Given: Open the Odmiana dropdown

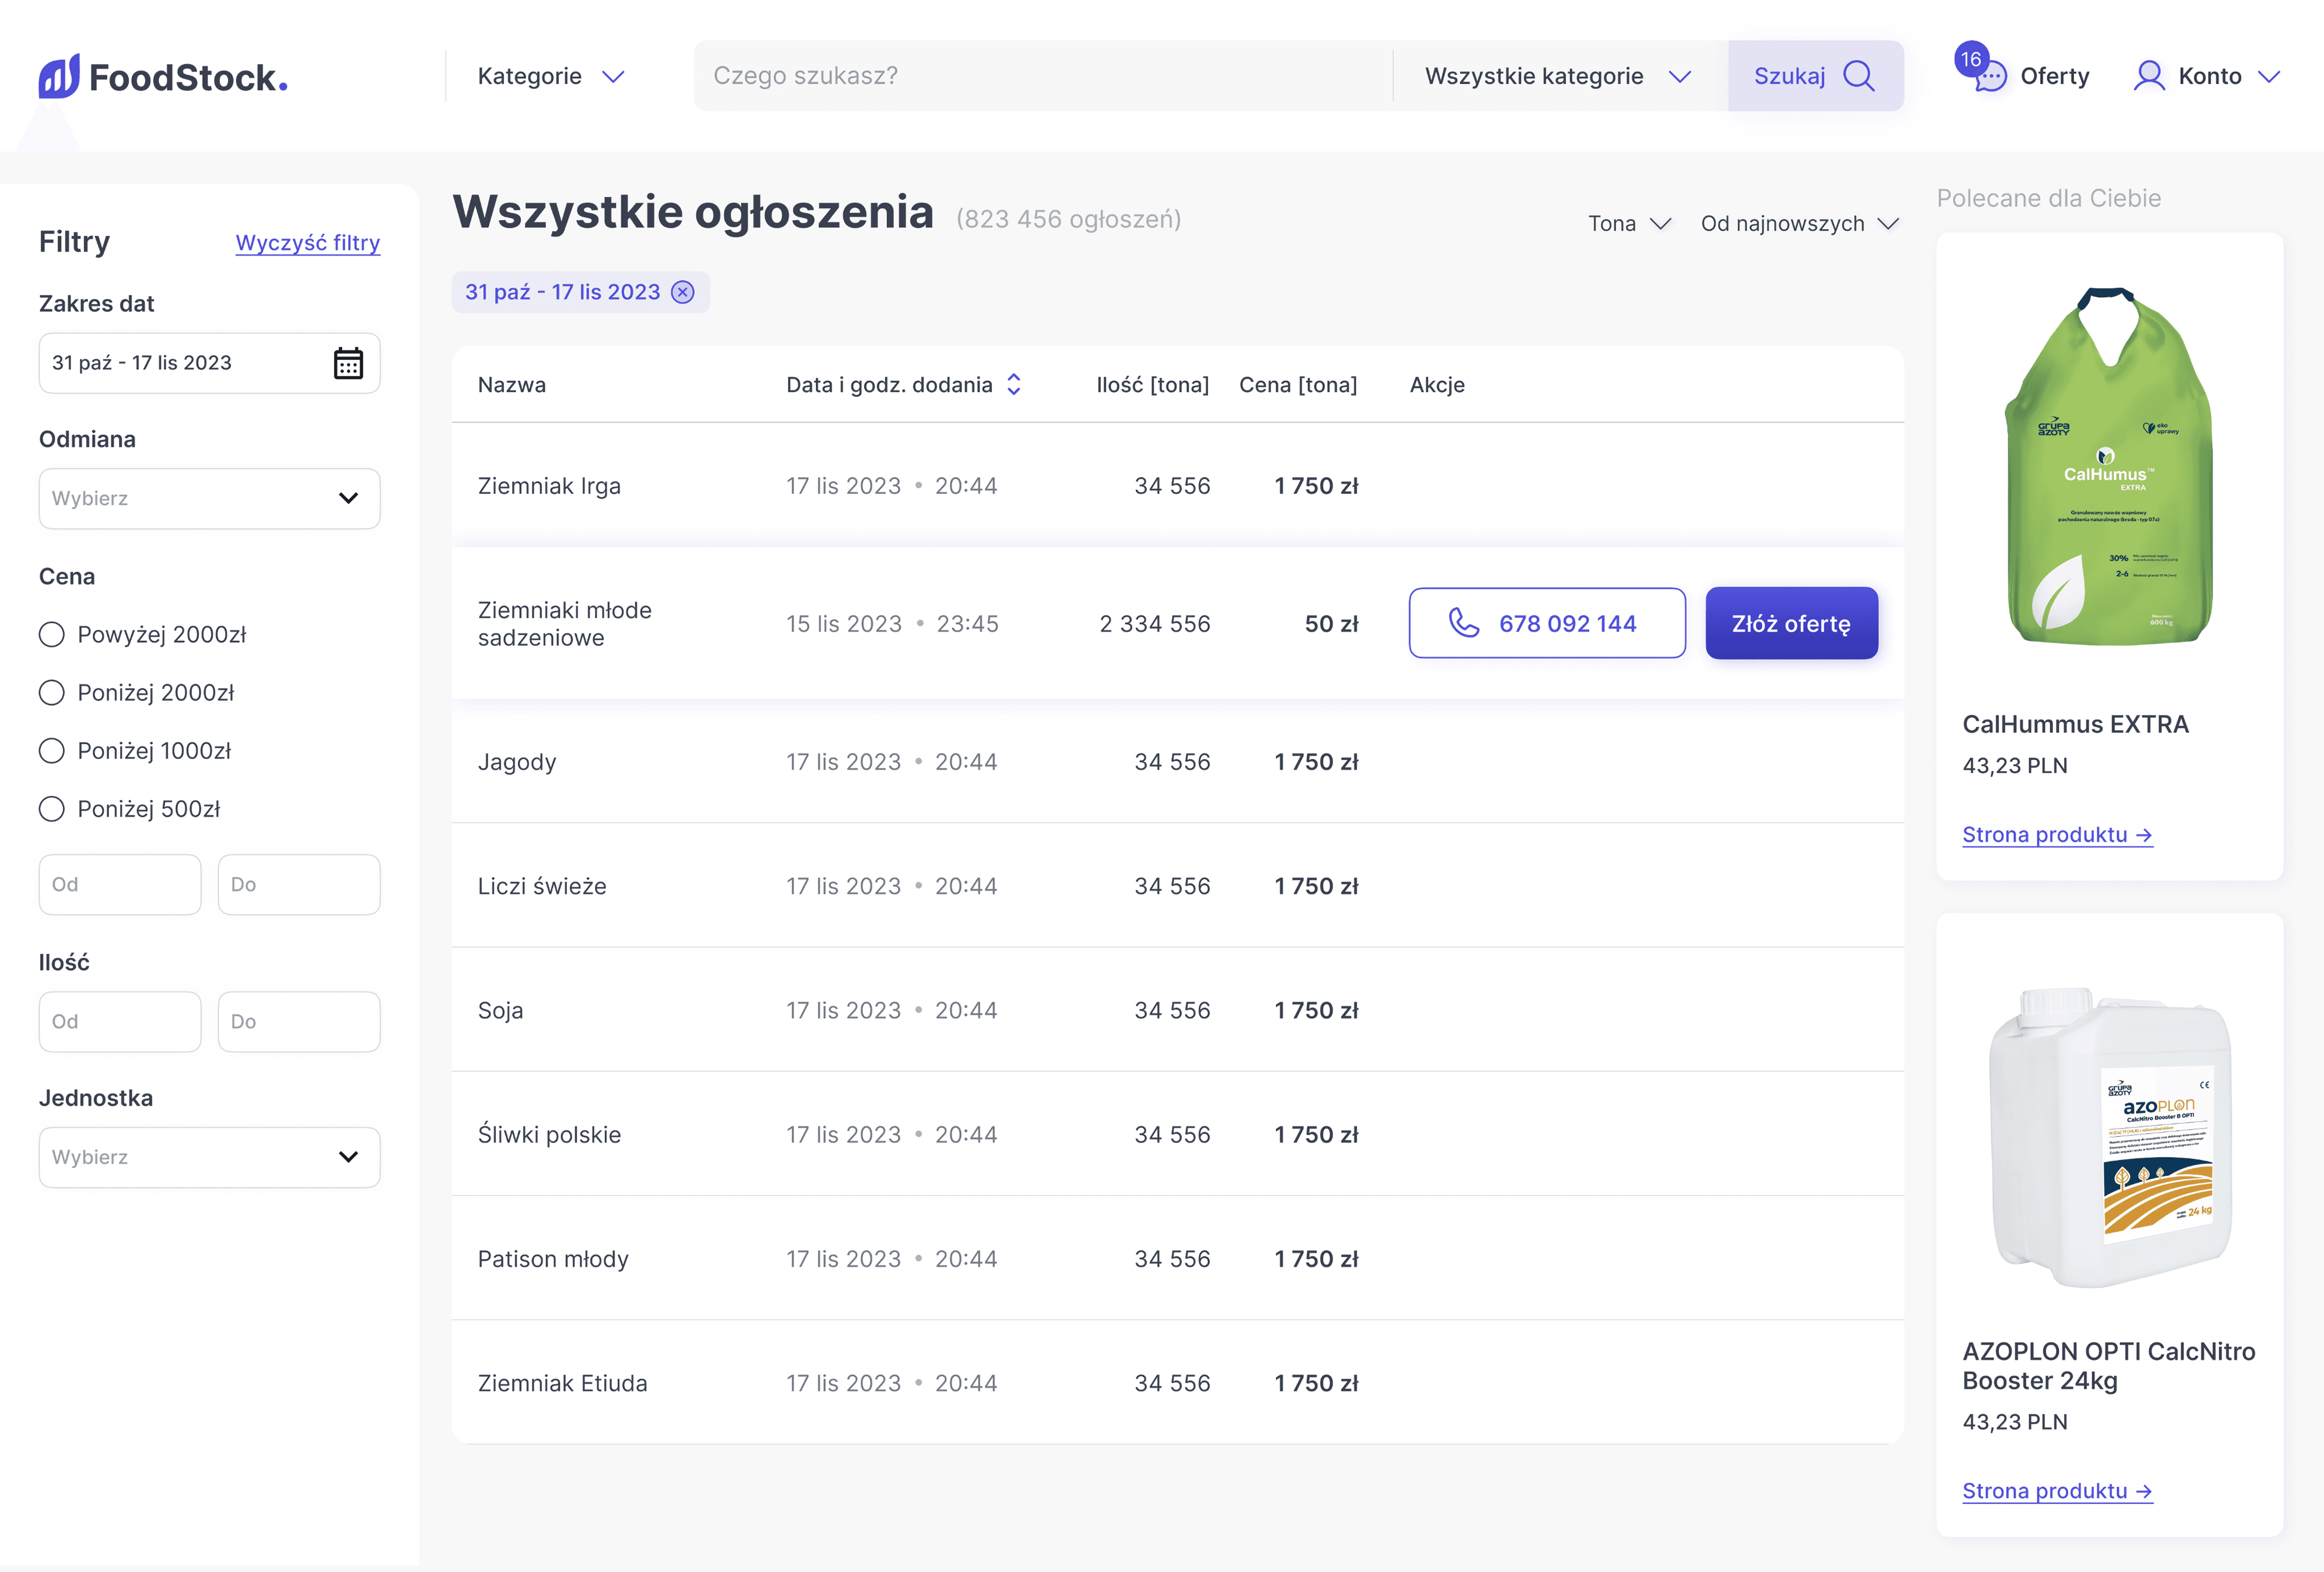Looking at the screenshot, I should click(209, 498).
